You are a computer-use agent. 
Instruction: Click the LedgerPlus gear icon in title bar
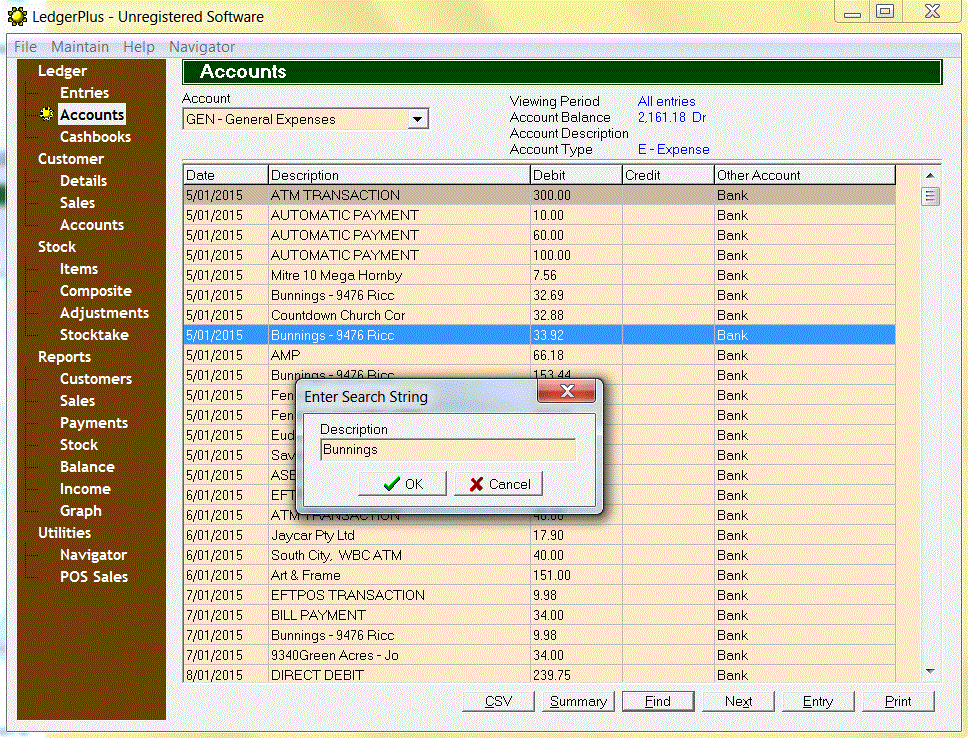pos(17,16)
